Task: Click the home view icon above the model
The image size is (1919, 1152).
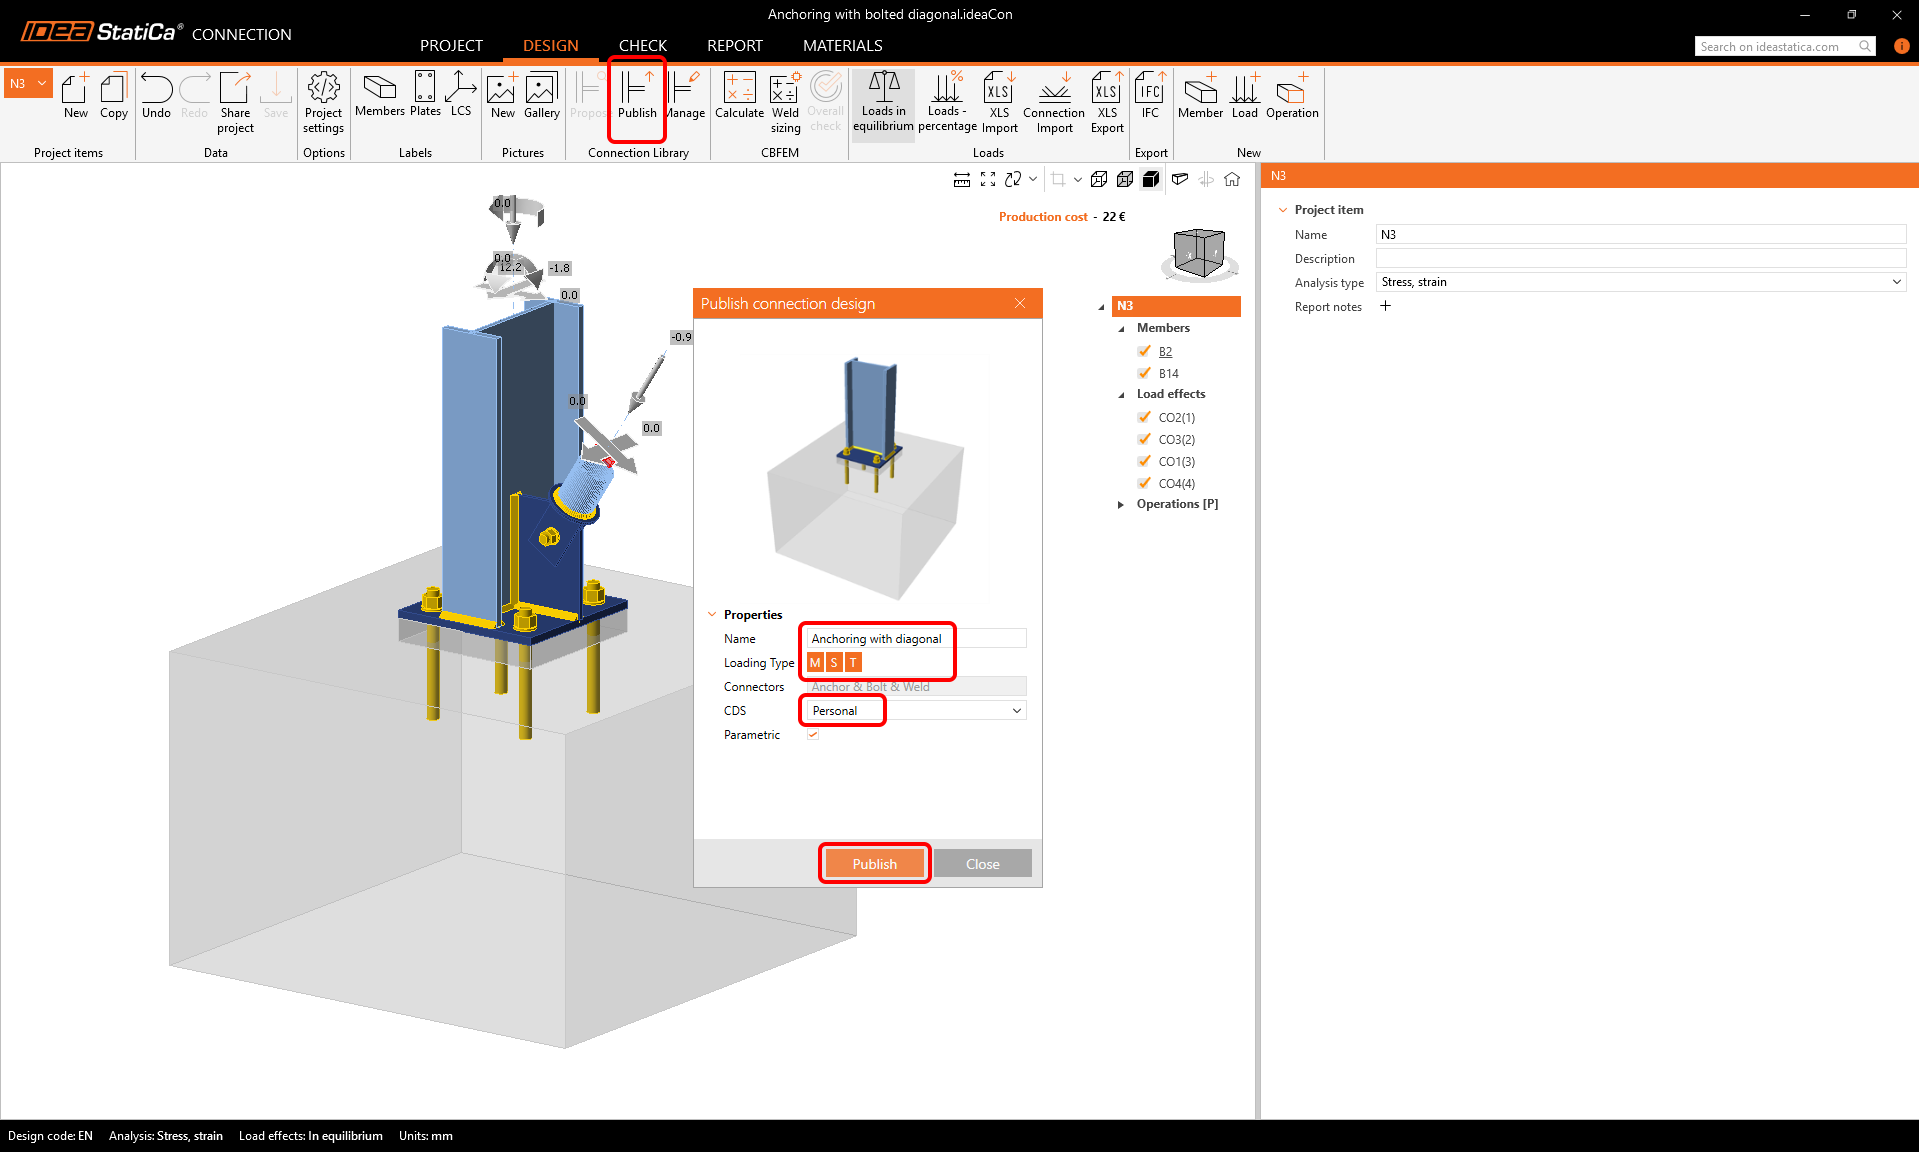Action: [1232, 179]
